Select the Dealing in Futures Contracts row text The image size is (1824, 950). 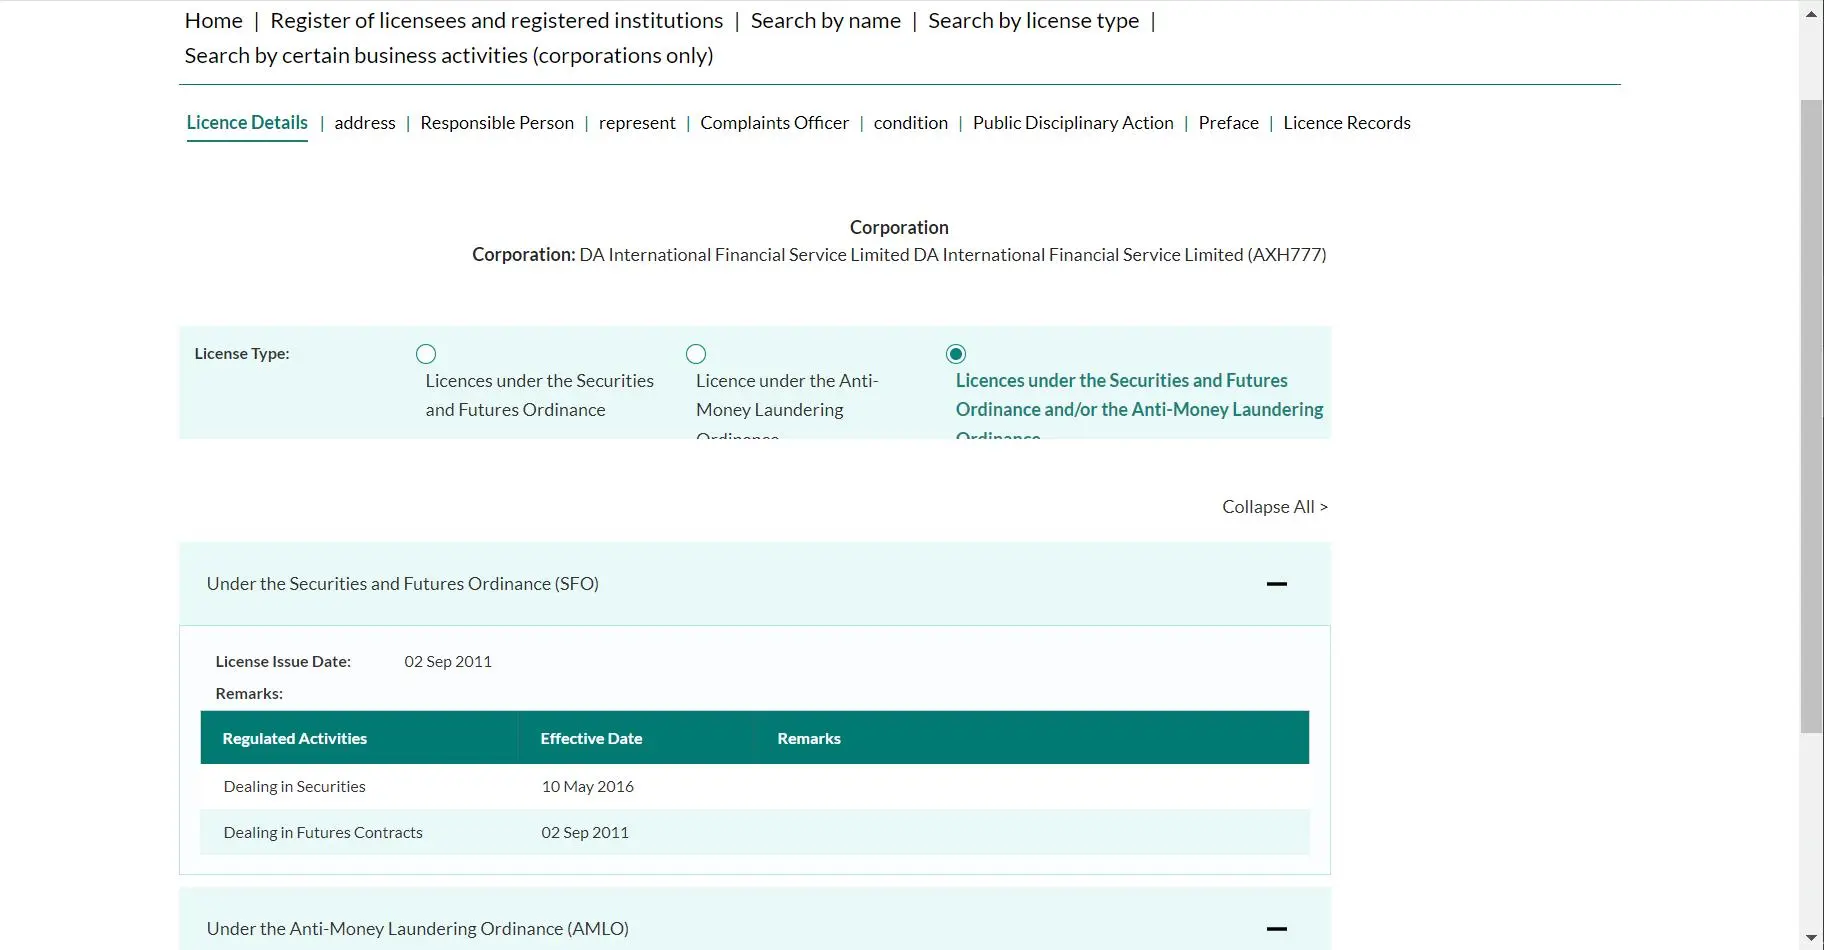point(323,833)
